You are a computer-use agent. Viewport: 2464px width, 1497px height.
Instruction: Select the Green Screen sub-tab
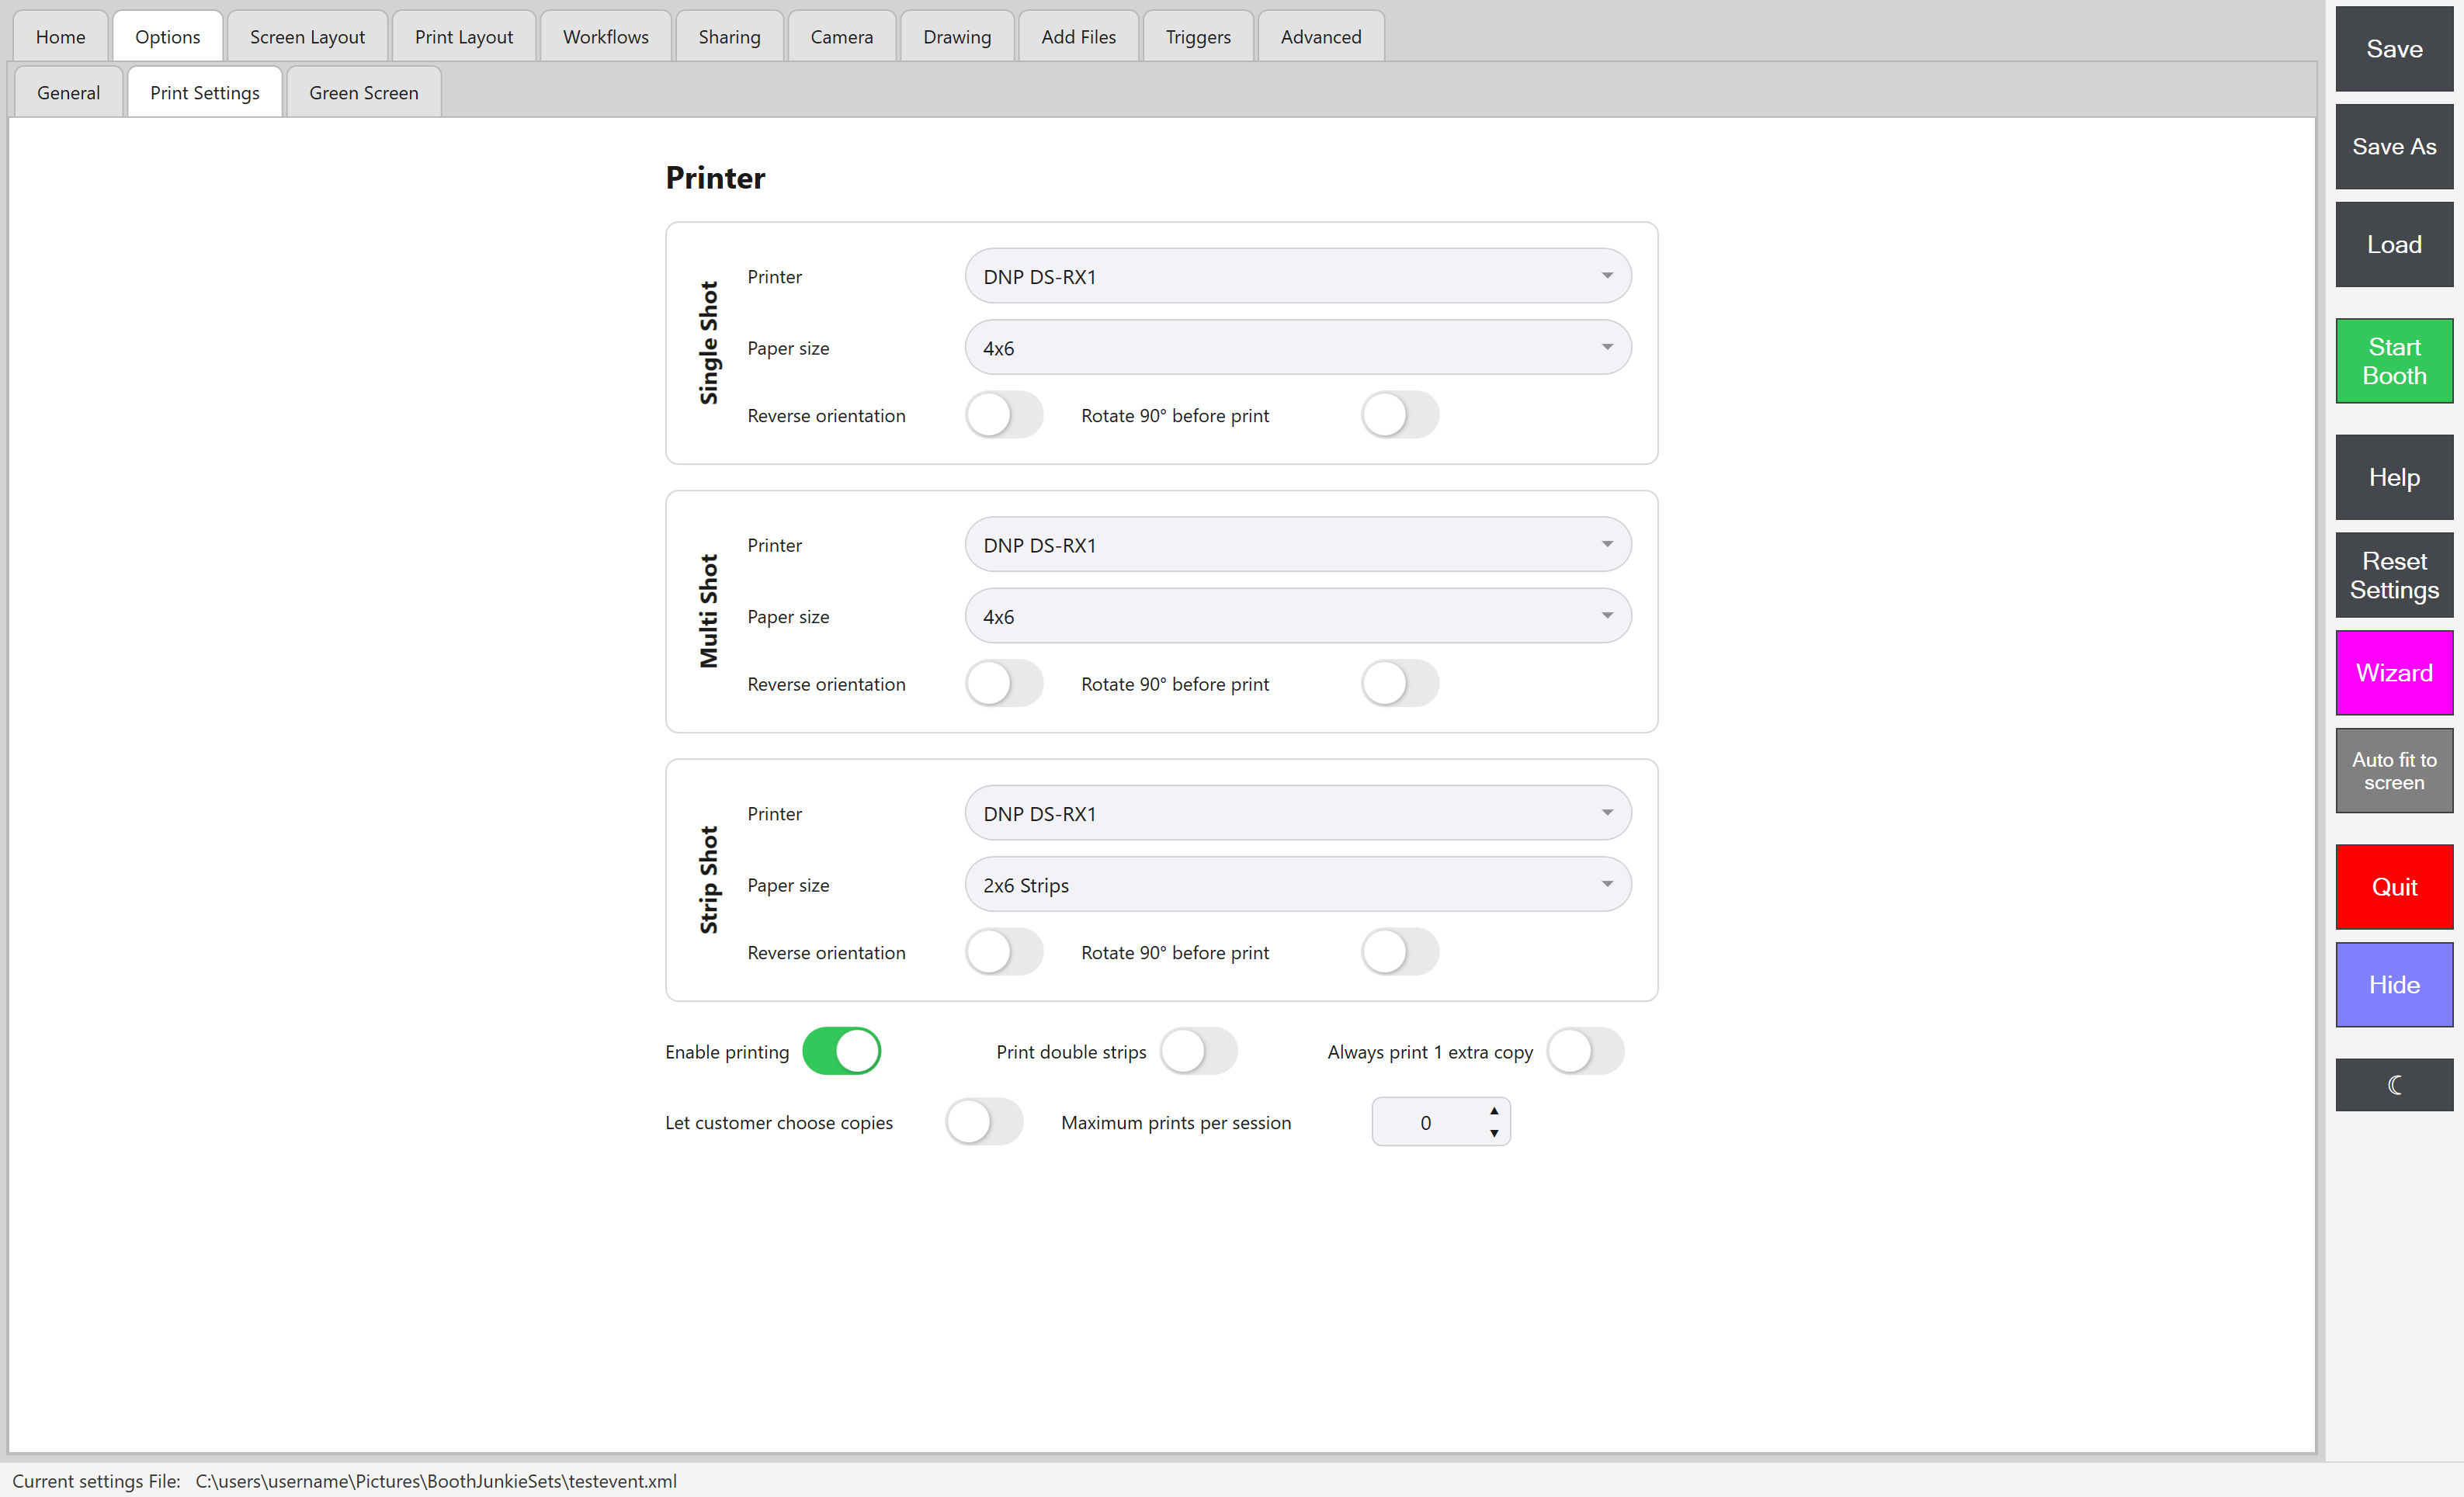pos(364,92)
